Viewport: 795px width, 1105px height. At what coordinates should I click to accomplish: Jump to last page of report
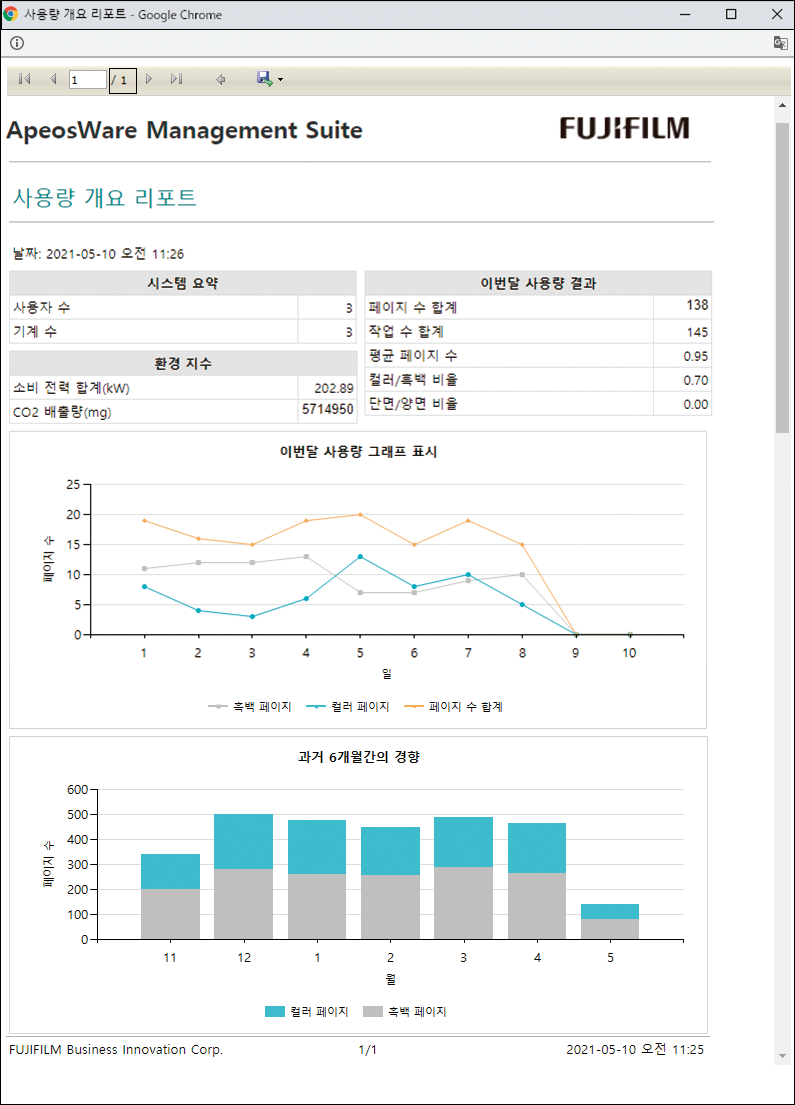point(176,79)
